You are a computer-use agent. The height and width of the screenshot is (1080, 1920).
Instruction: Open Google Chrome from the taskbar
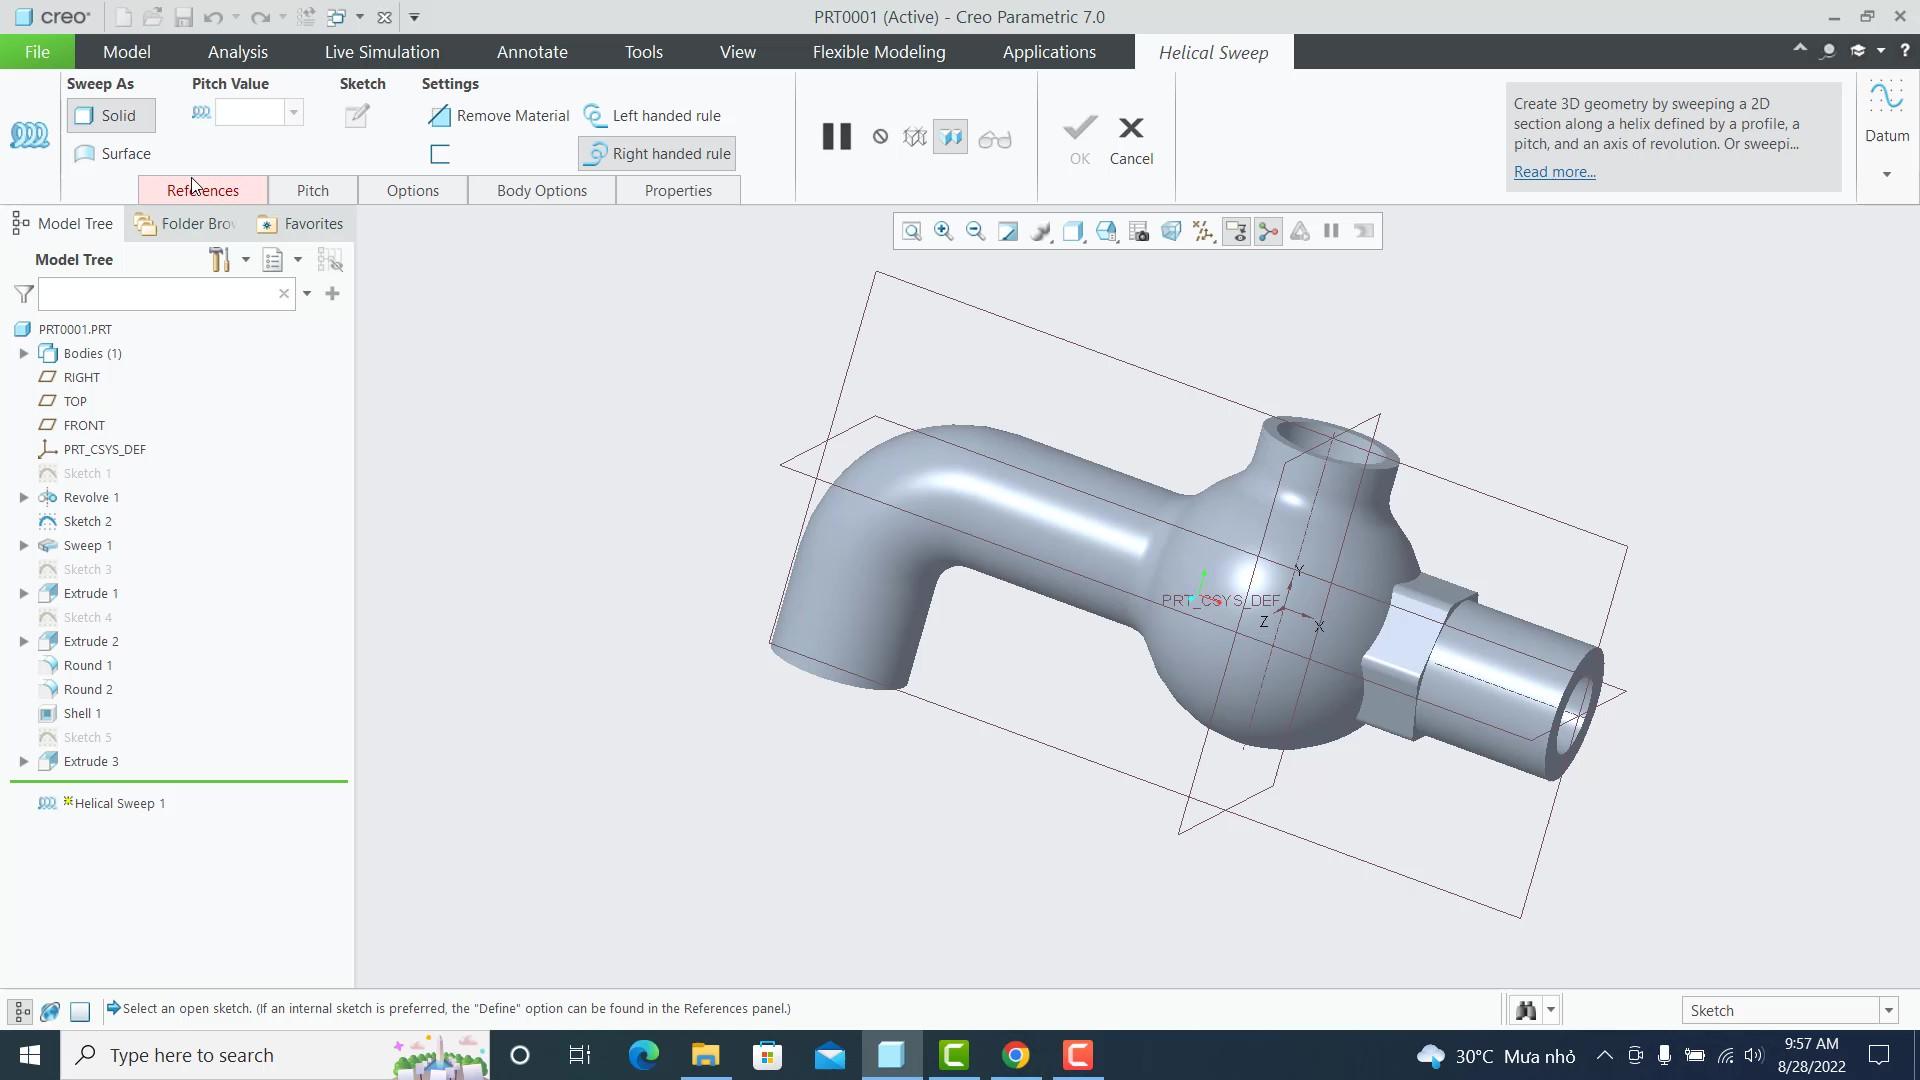(x=1016, y=1055)
